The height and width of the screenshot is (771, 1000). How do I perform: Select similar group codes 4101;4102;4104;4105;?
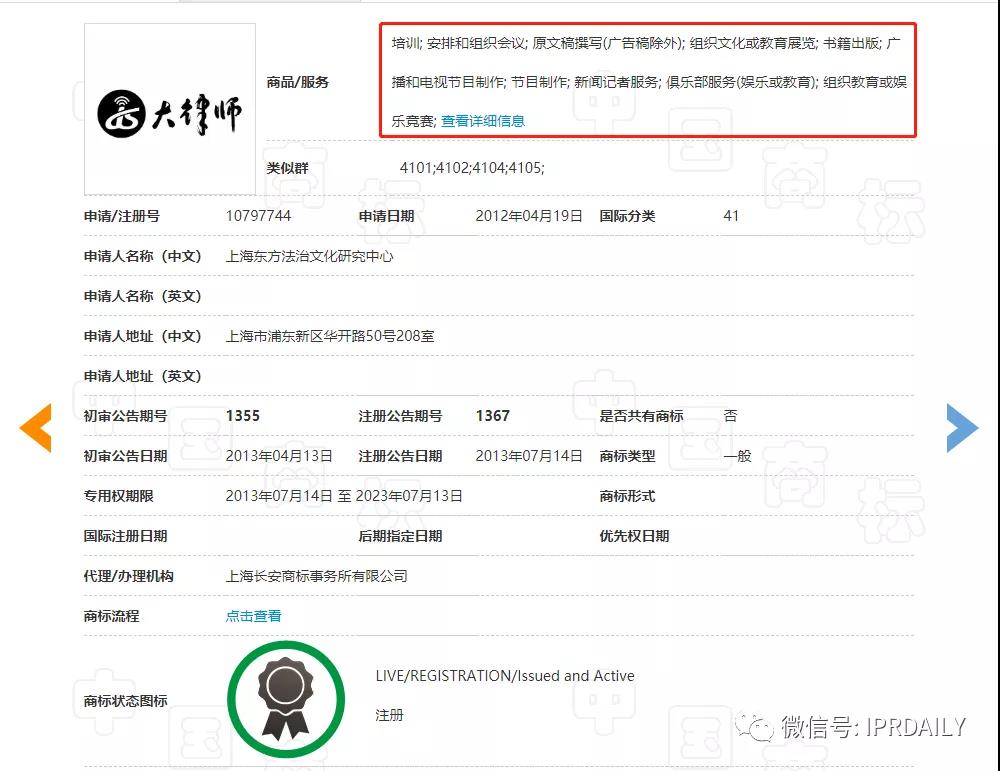pyautogui.click(x=472, y=168)
